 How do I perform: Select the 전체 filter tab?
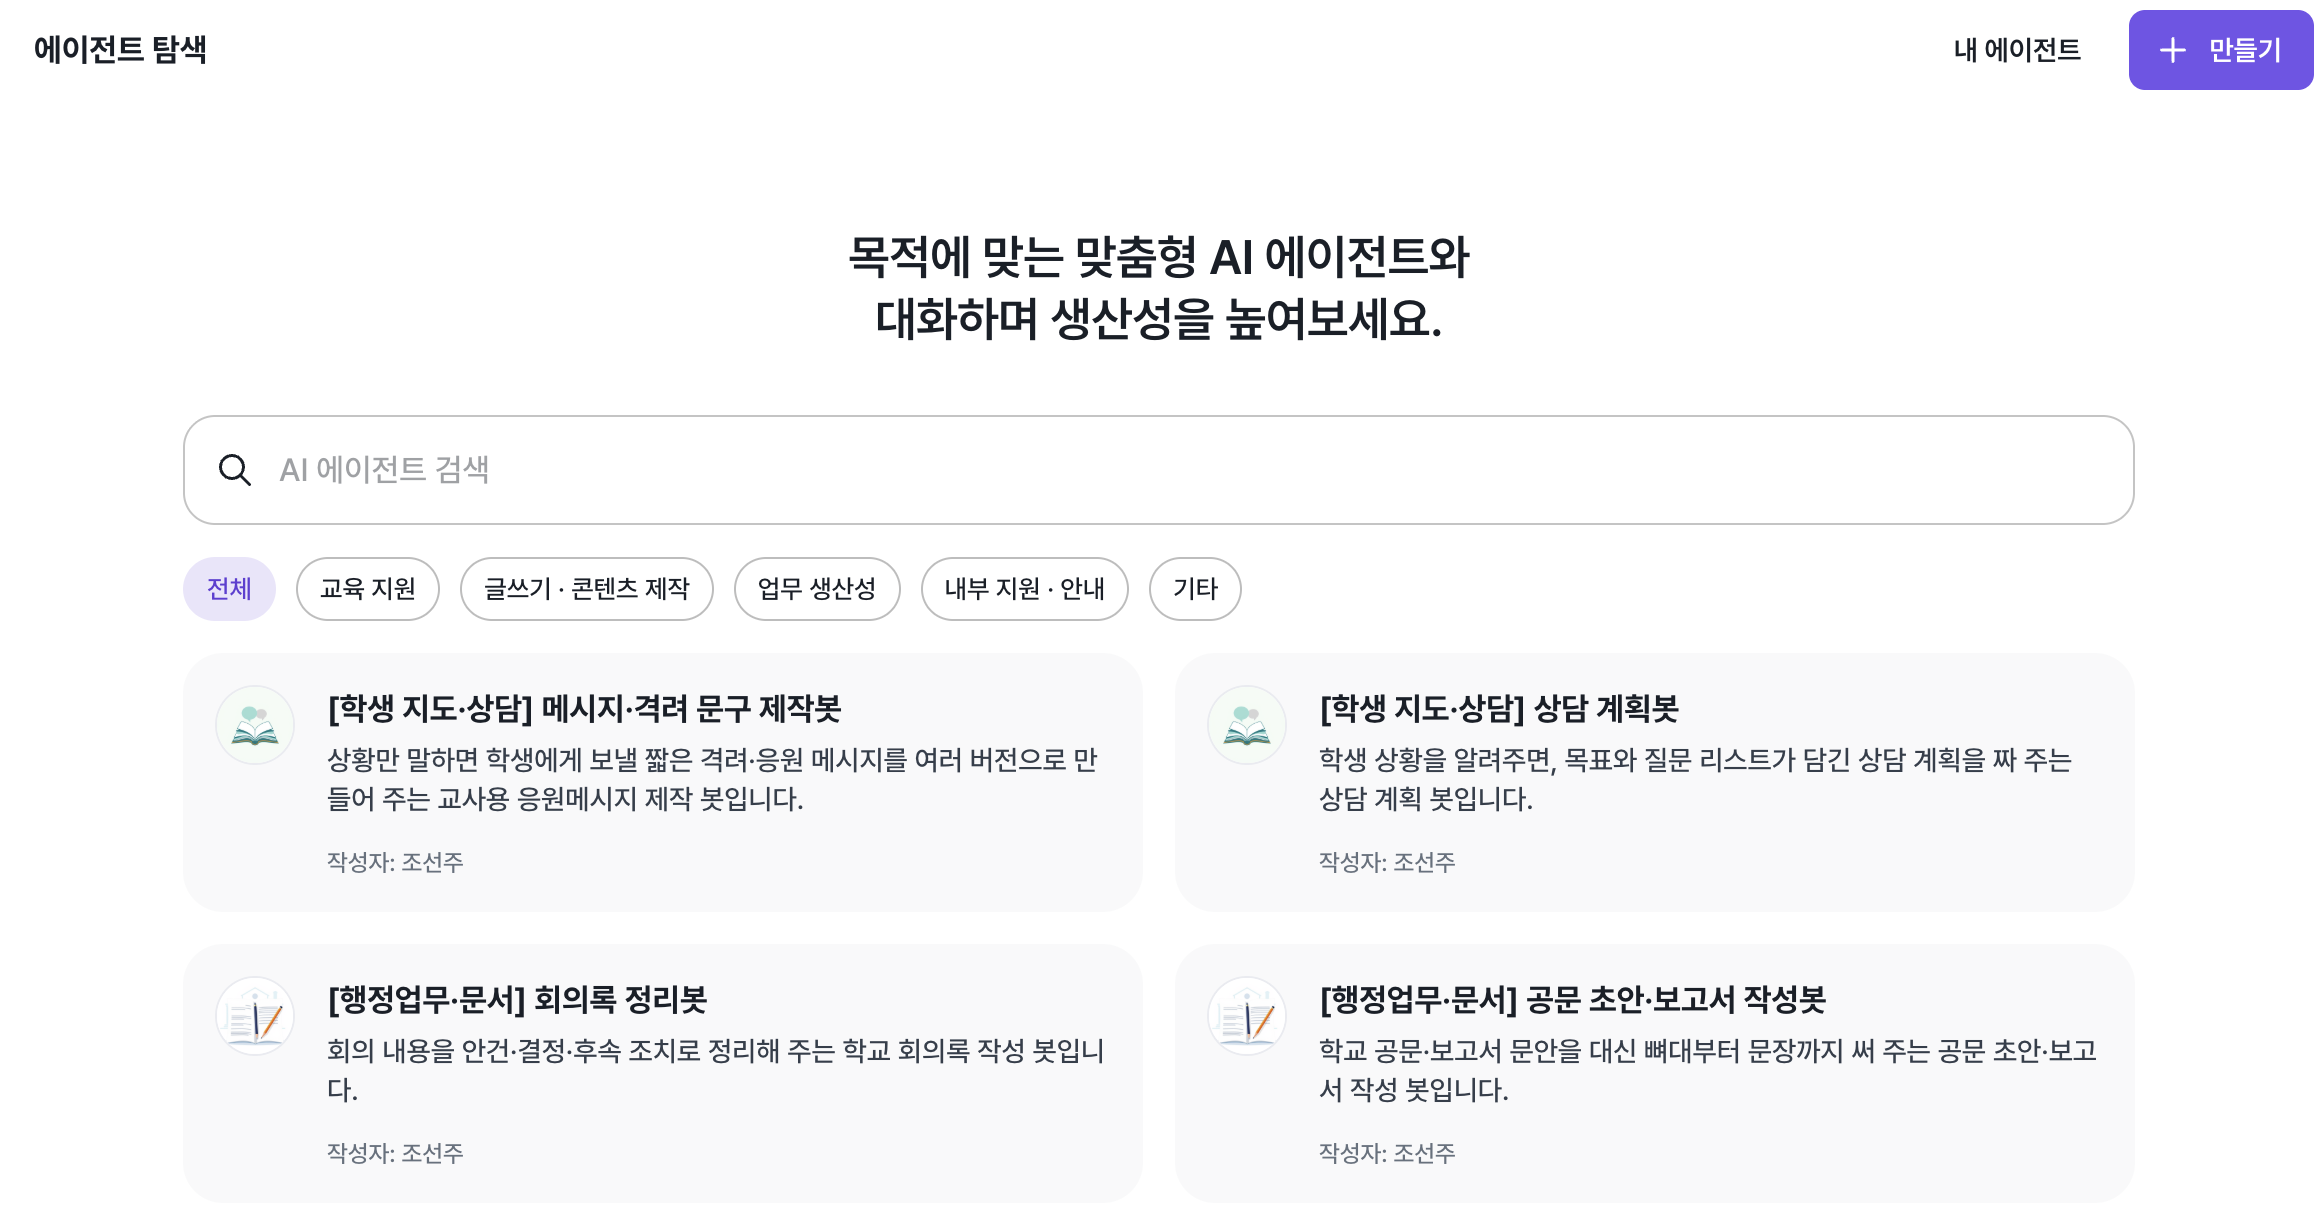(x=229, y=589)
